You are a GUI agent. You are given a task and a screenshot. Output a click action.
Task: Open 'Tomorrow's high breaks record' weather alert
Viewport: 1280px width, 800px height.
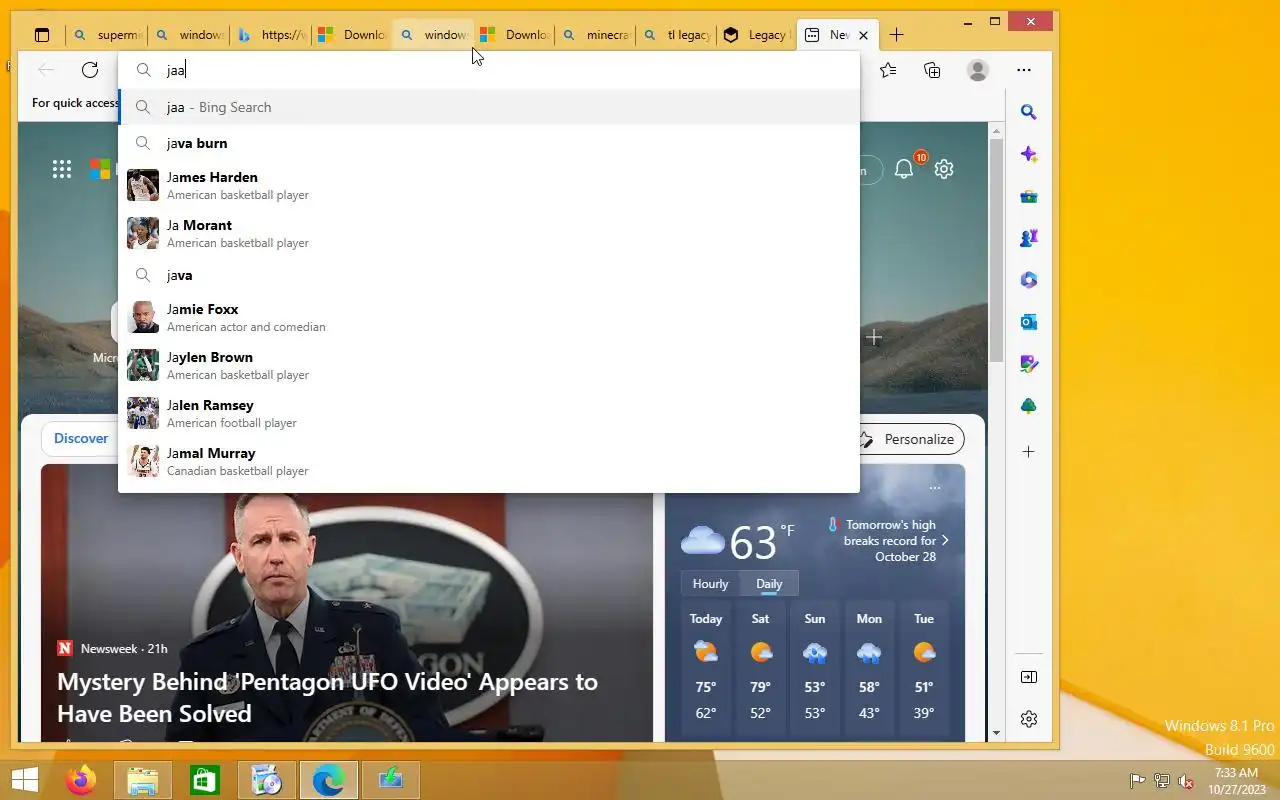(x=888, y=540)
